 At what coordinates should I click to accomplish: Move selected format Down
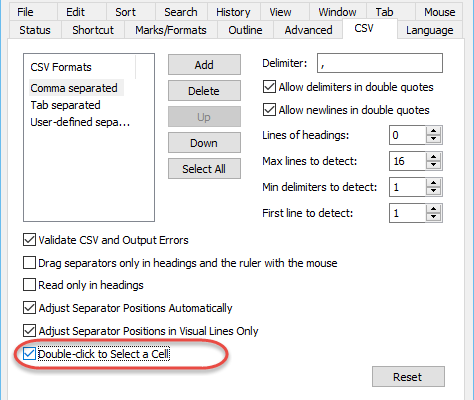coord(204,143)
